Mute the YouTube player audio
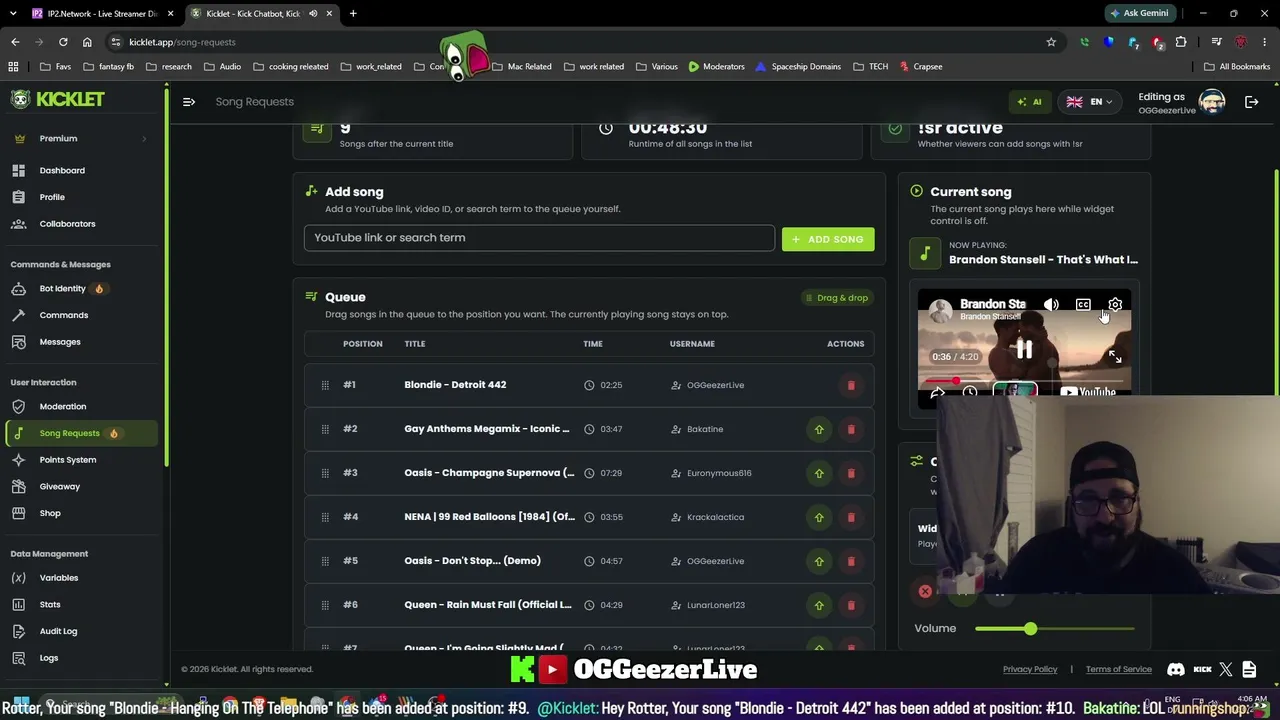The width and height of the screenshot is (1280, 720). (1051, 305)
